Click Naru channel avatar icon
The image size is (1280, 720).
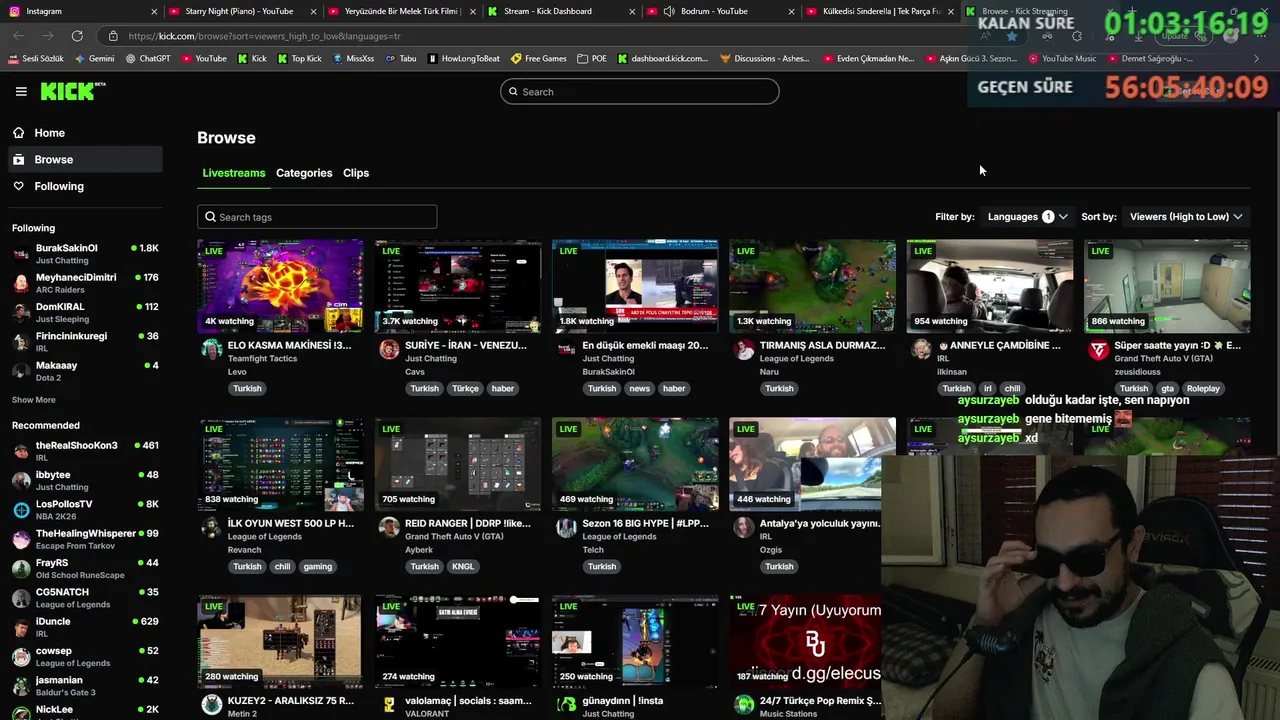point(743,349)
